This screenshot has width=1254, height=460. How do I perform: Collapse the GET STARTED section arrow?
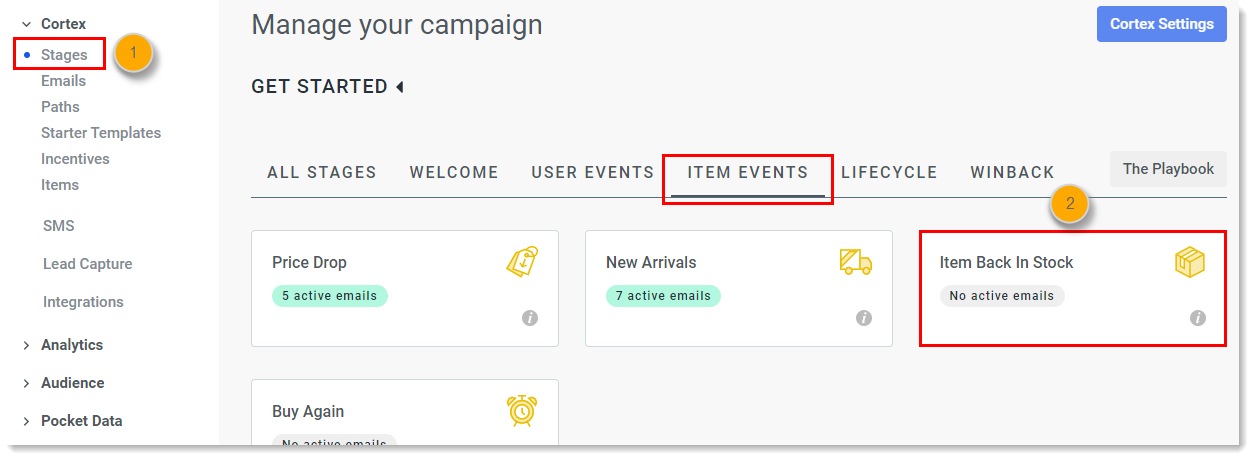(400, 87)
